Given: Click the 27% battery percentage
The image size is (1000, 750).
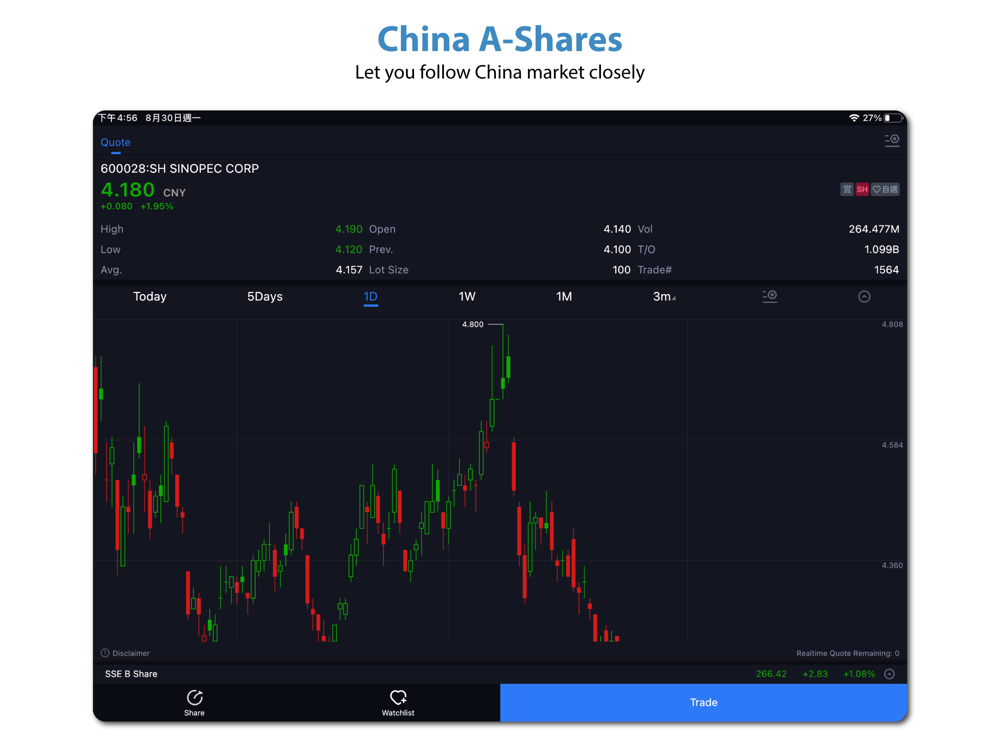Looking at the screenshot, I should click(x=872, y=118).
